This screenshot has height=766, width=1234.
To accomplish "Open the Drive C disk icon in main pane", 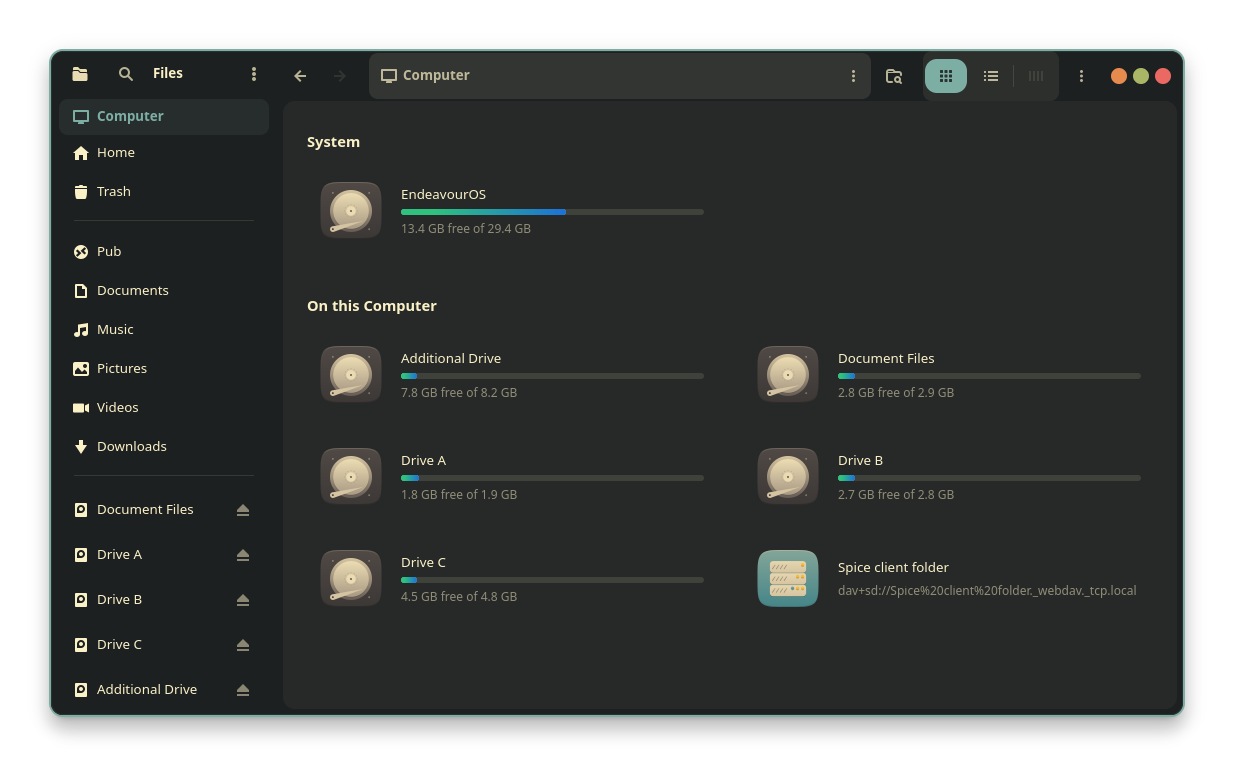I will (351, 578).
